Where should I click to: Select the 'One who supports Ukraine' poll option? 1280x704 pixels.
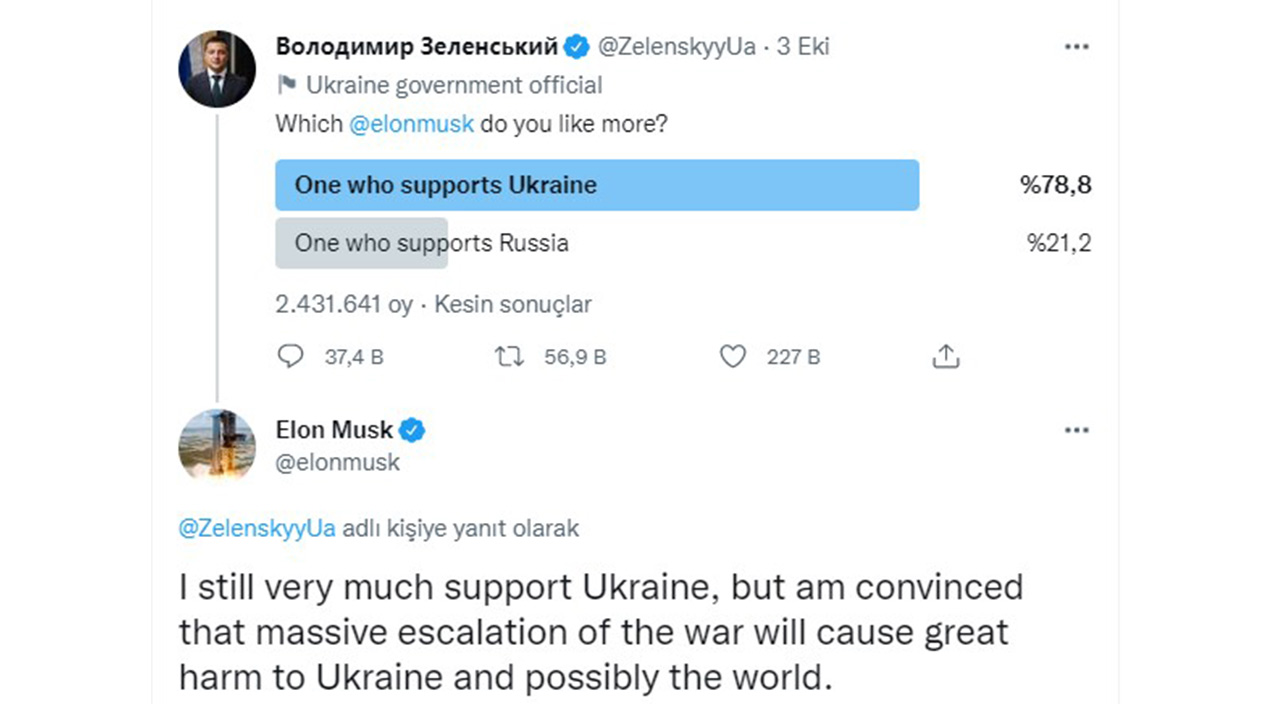[x=597, y=185]
